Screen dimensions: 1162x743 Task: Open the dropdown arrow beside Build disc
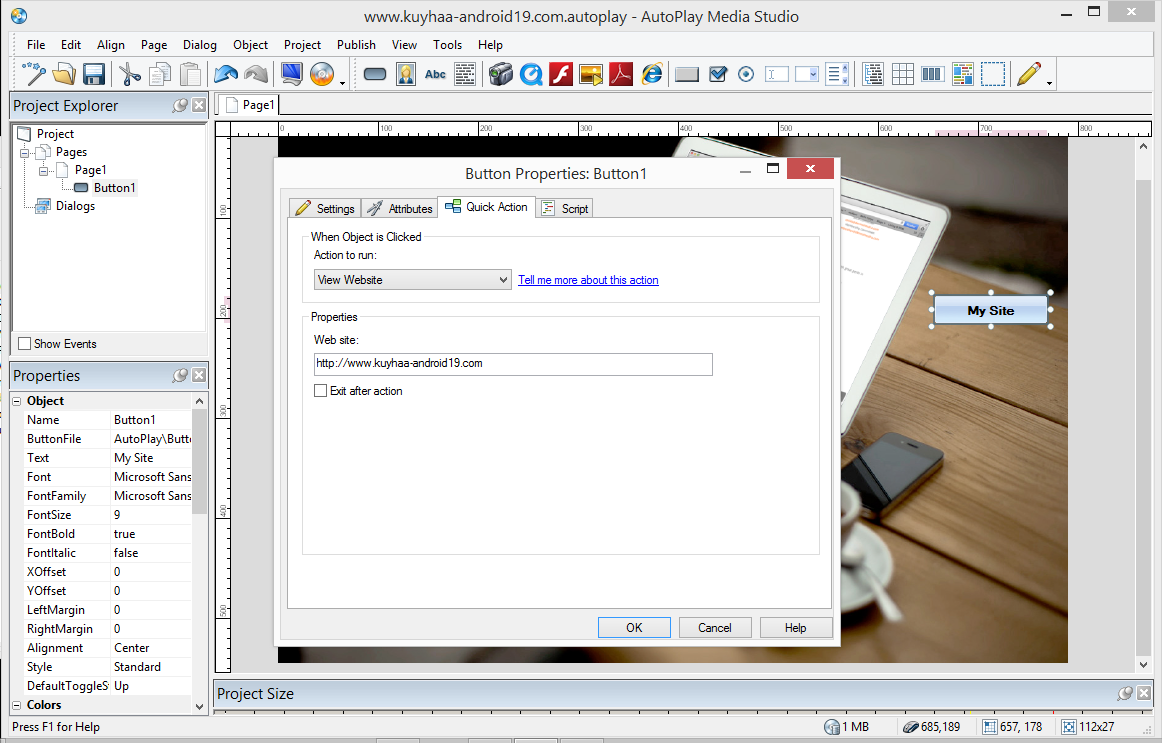(x=342, y=83)
